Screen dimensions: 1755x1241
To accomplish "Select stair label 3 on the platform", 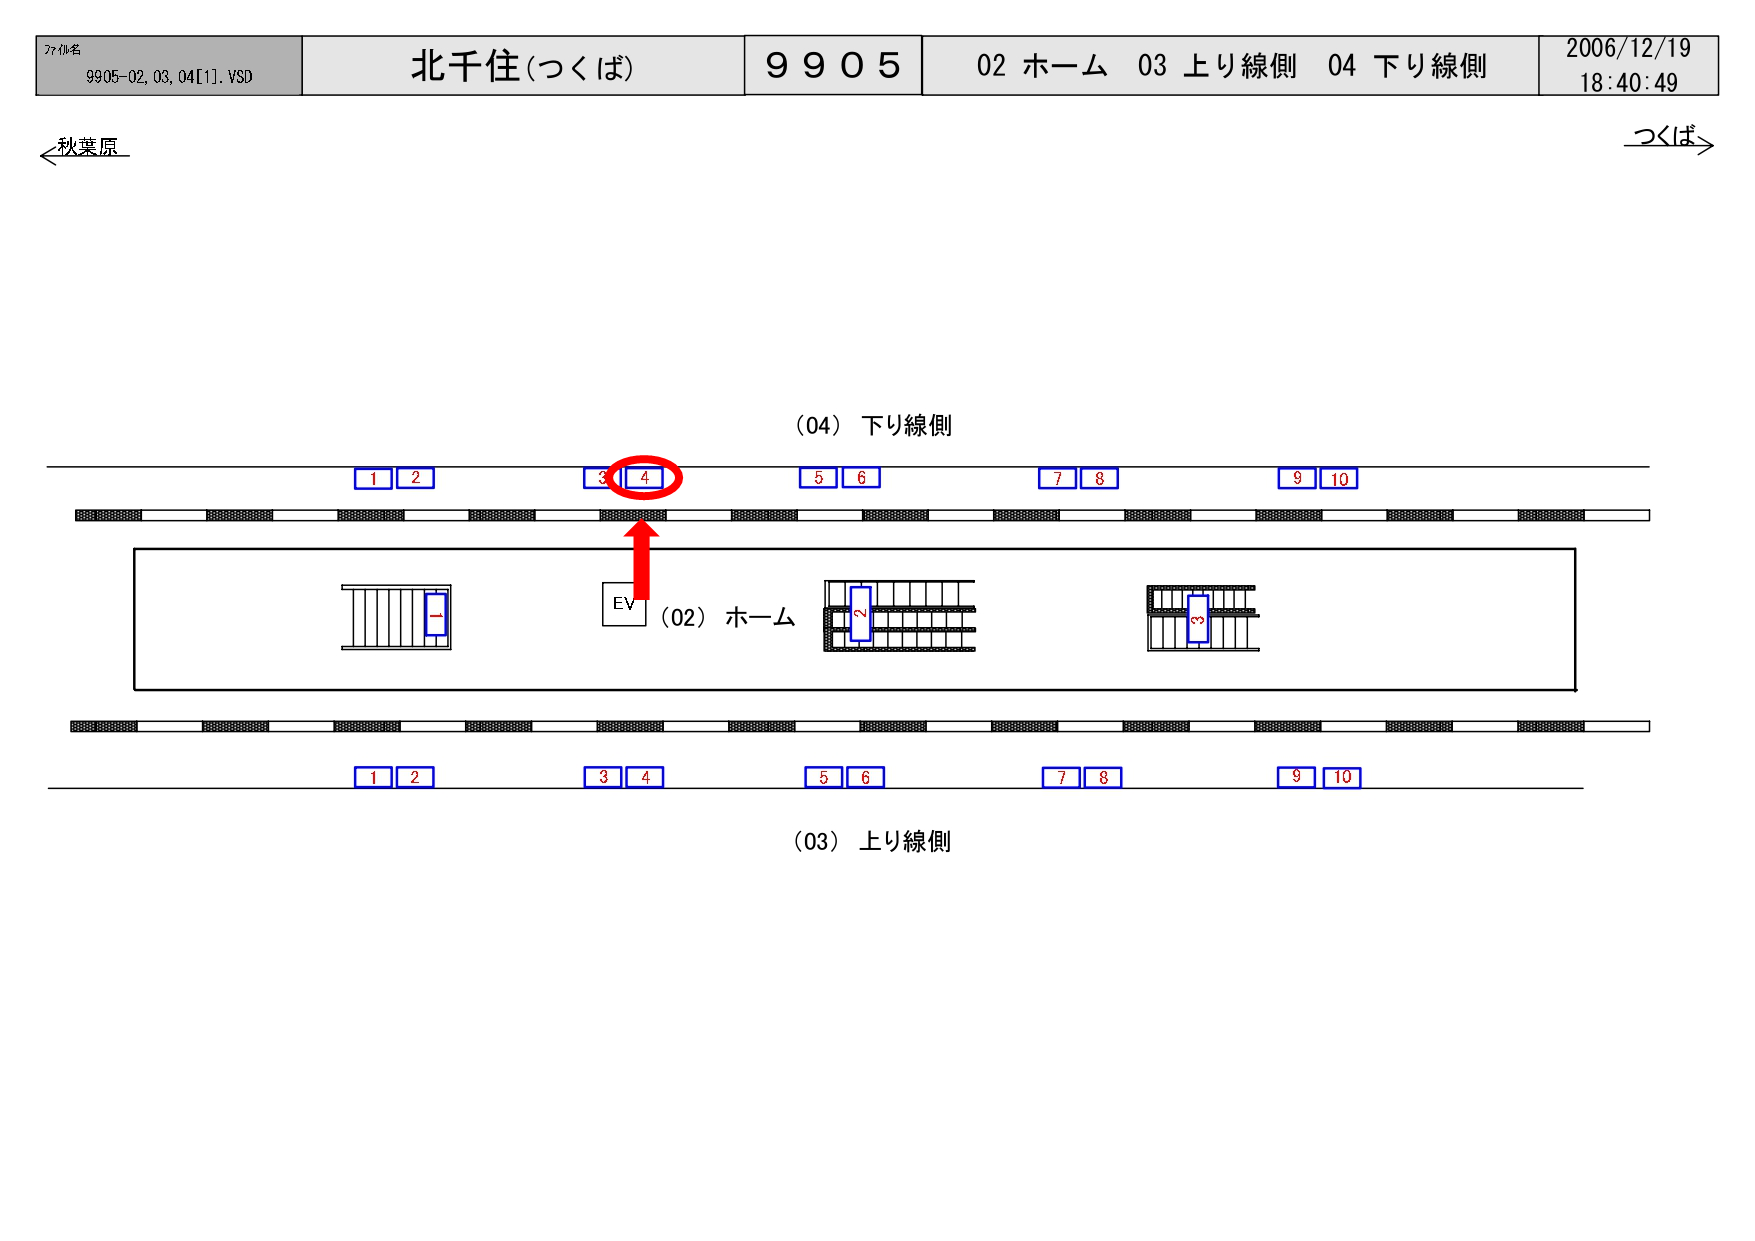I will pos(1197,619).
